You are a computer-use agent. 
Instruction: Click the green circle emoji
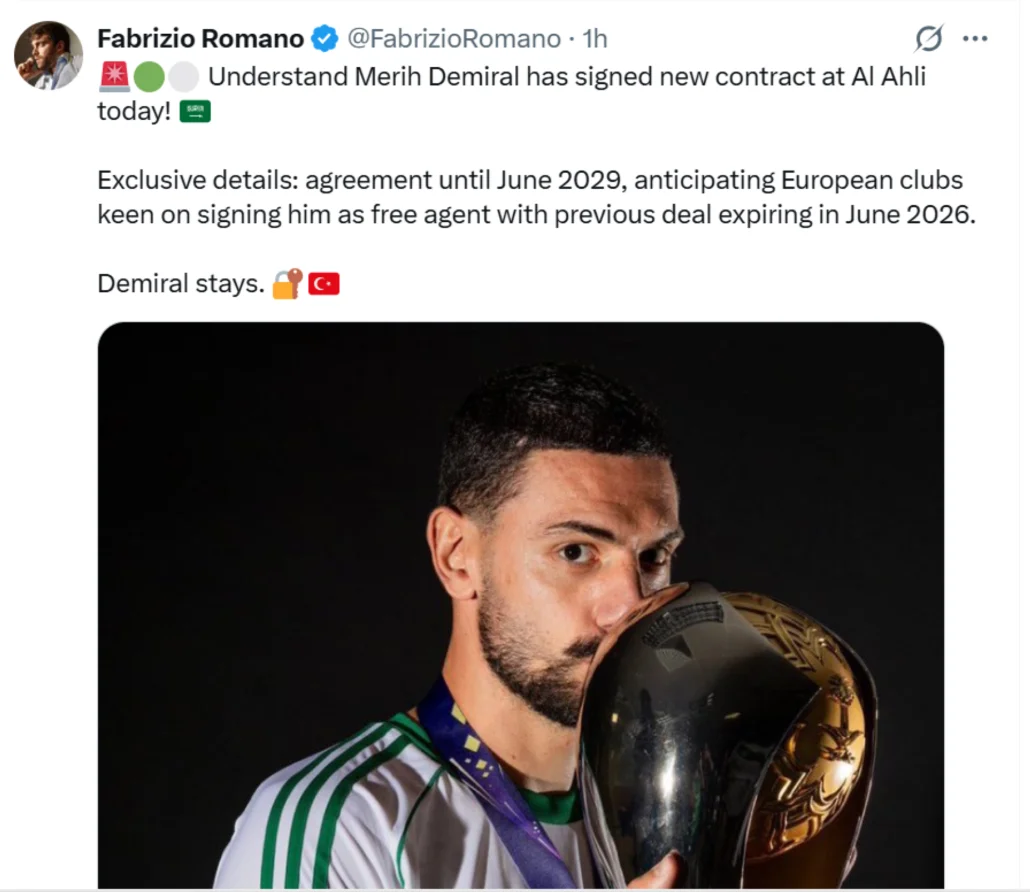pos(149,77)
